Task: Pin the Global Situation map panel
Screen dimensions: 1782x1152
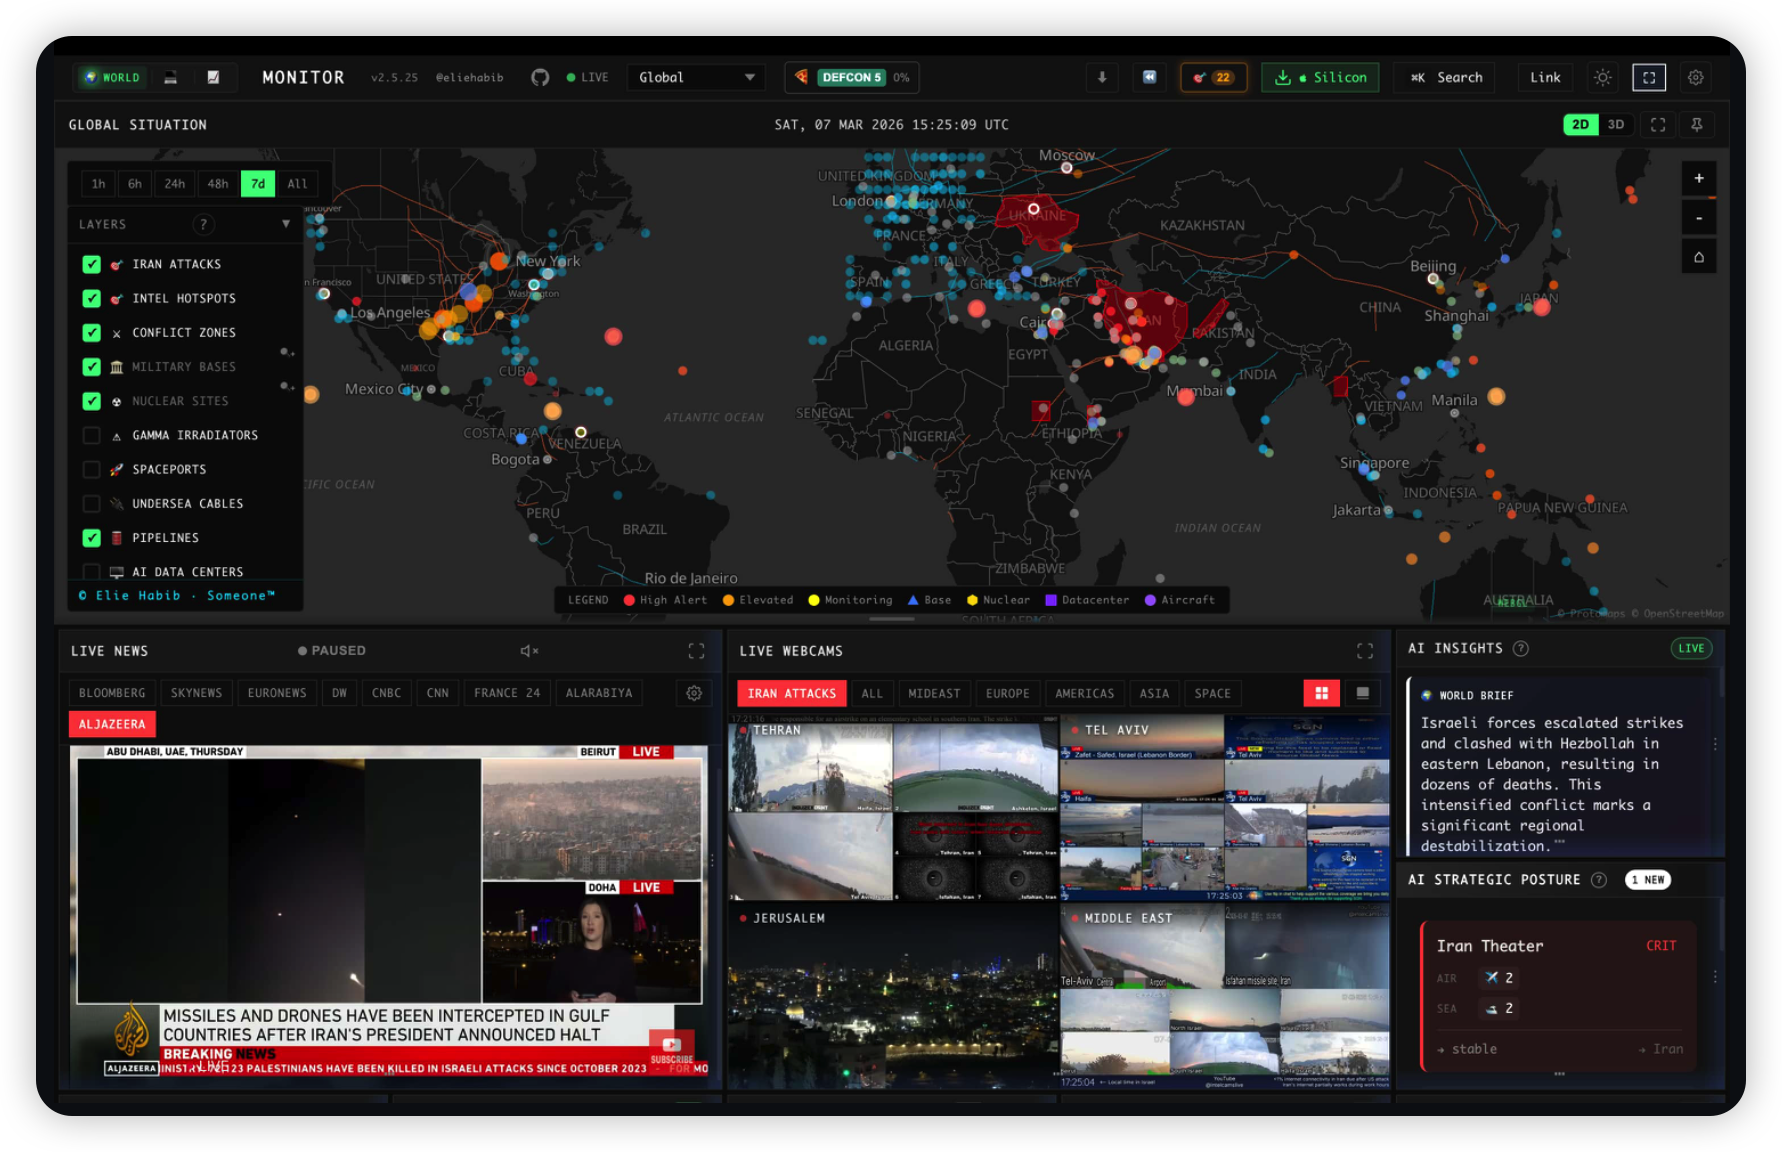Action: [x=1697, y=124]
